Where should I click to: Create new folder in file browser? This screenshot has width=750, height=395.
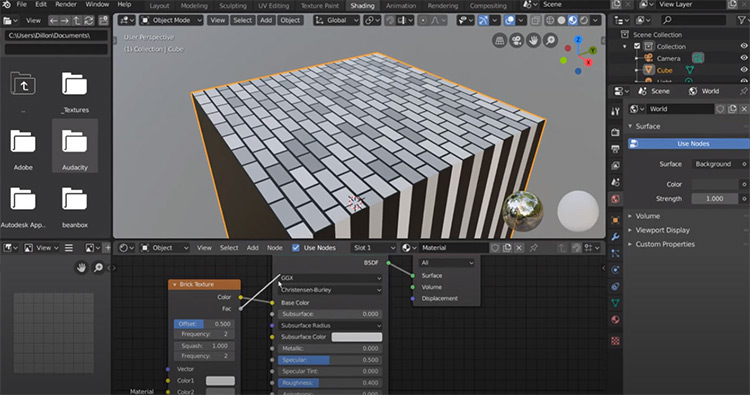103,21
